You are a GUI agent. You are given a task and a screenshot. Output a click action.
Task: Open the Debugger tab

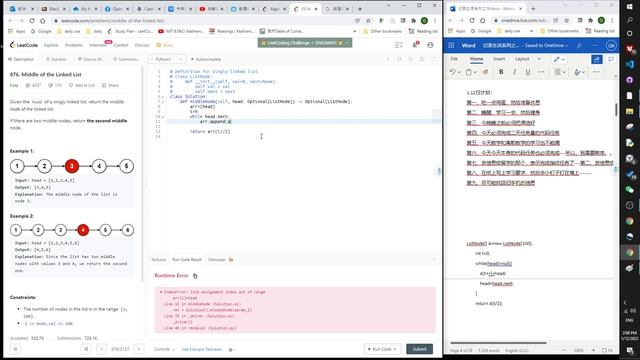[220, 260]
